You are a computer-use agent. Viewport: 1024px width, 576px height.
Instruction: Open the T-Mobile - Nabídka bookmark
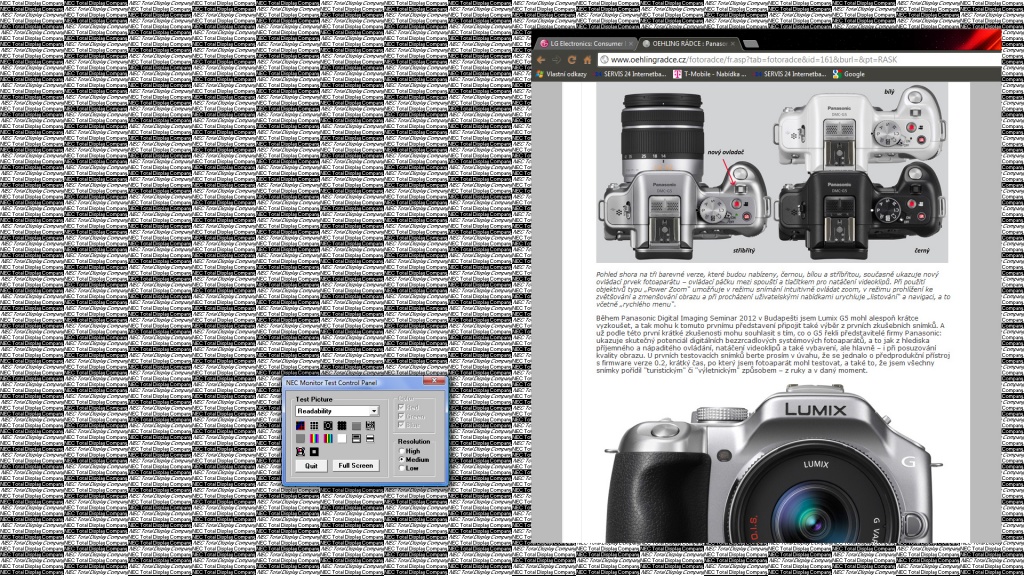click(710, 74)
